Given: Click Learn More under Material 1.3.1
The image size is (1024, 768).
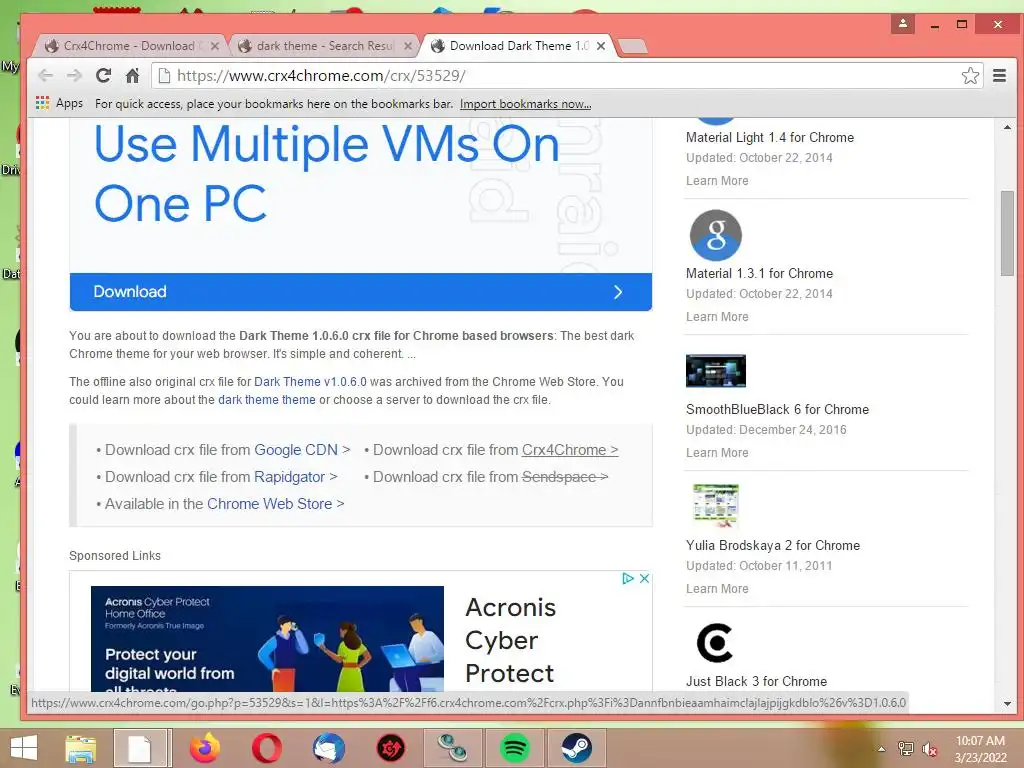Looking at the screenshot, I should pos(717,317).
